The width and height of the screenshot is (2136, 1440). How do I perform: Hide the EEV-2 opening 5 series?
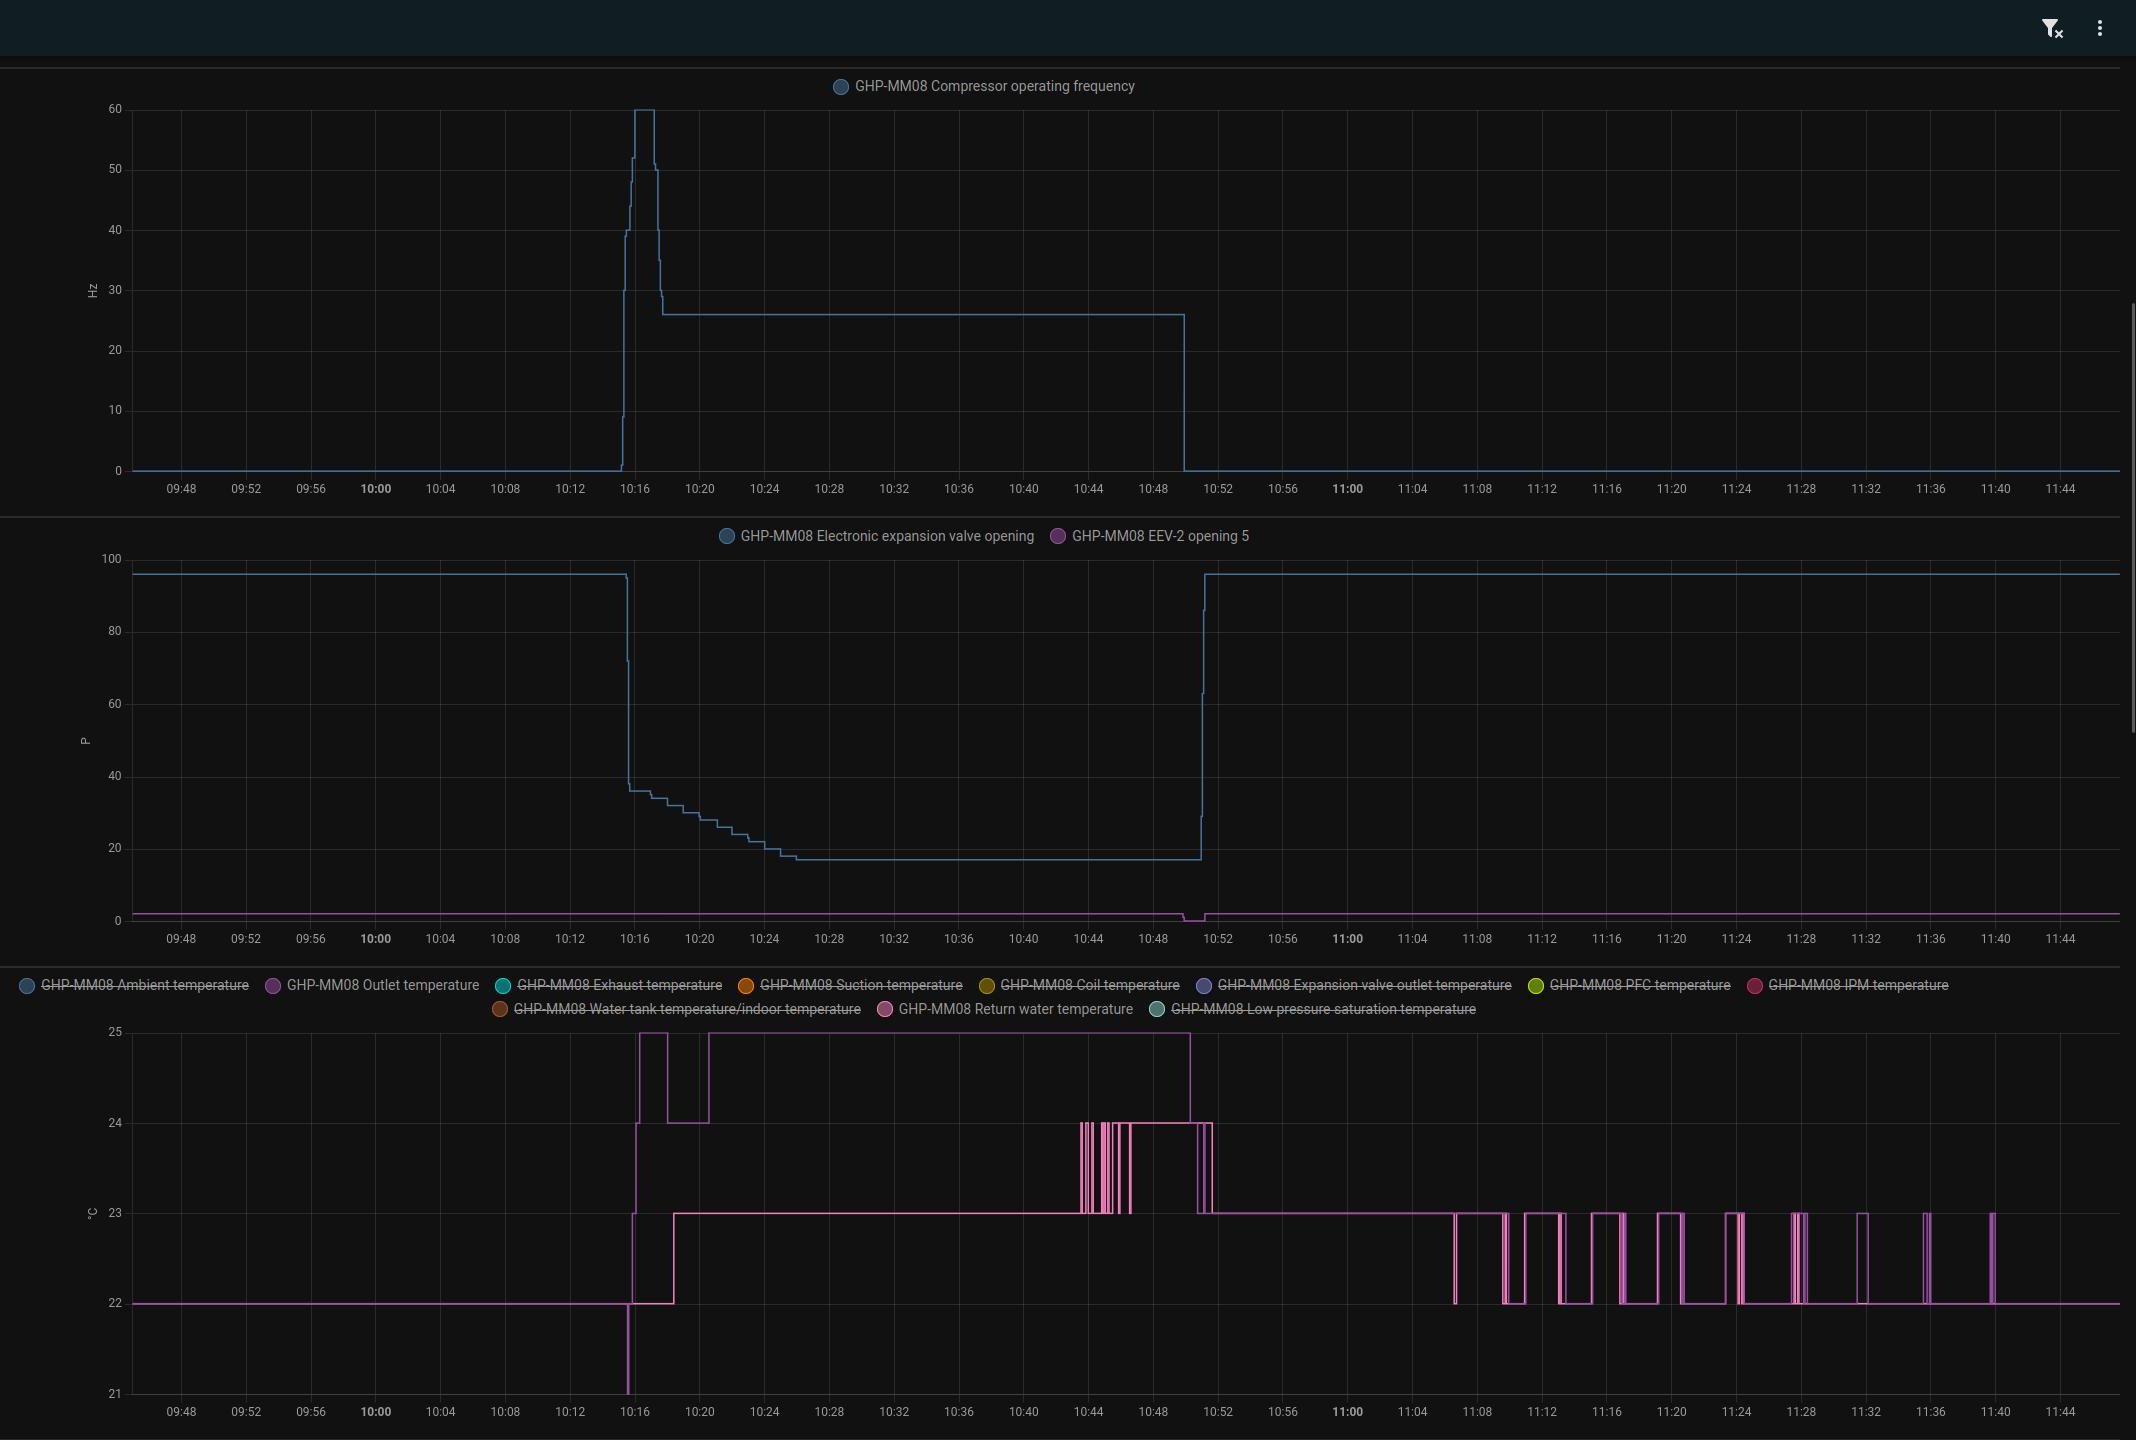click(x=1159, y=537)
